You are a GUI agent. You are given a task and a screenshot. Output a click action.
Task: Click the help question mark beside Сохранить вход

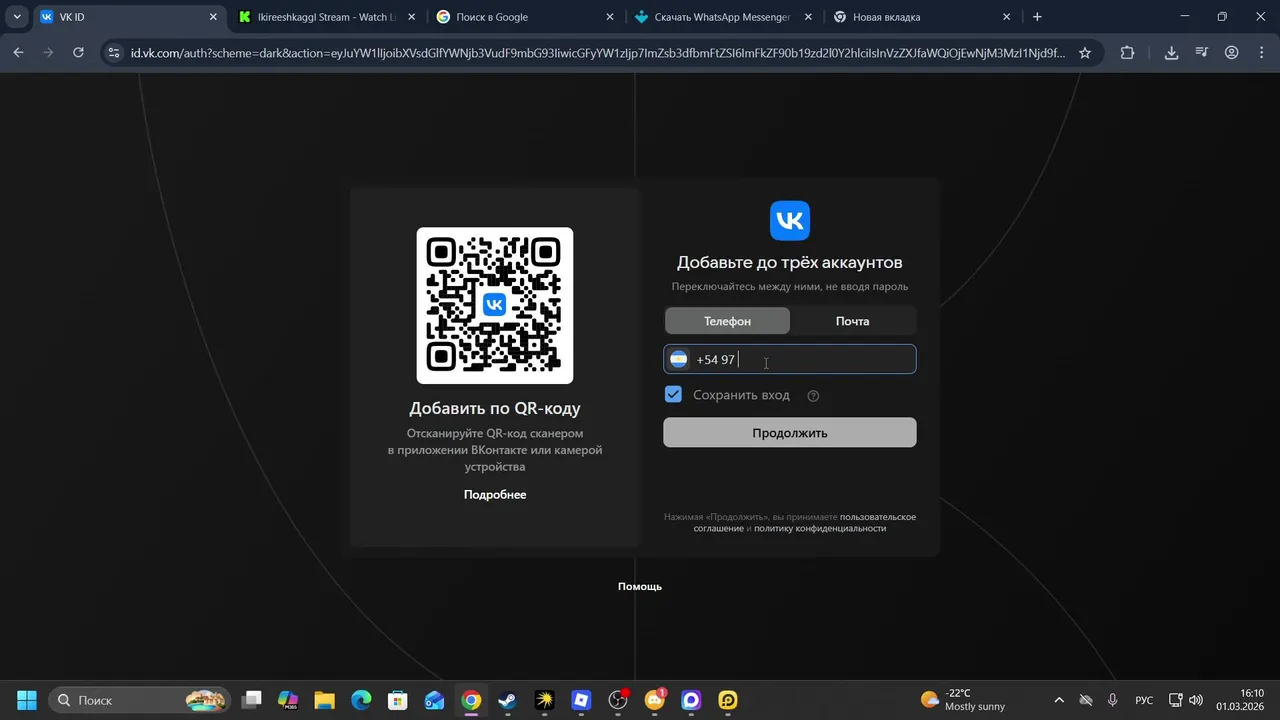point(813,396)
